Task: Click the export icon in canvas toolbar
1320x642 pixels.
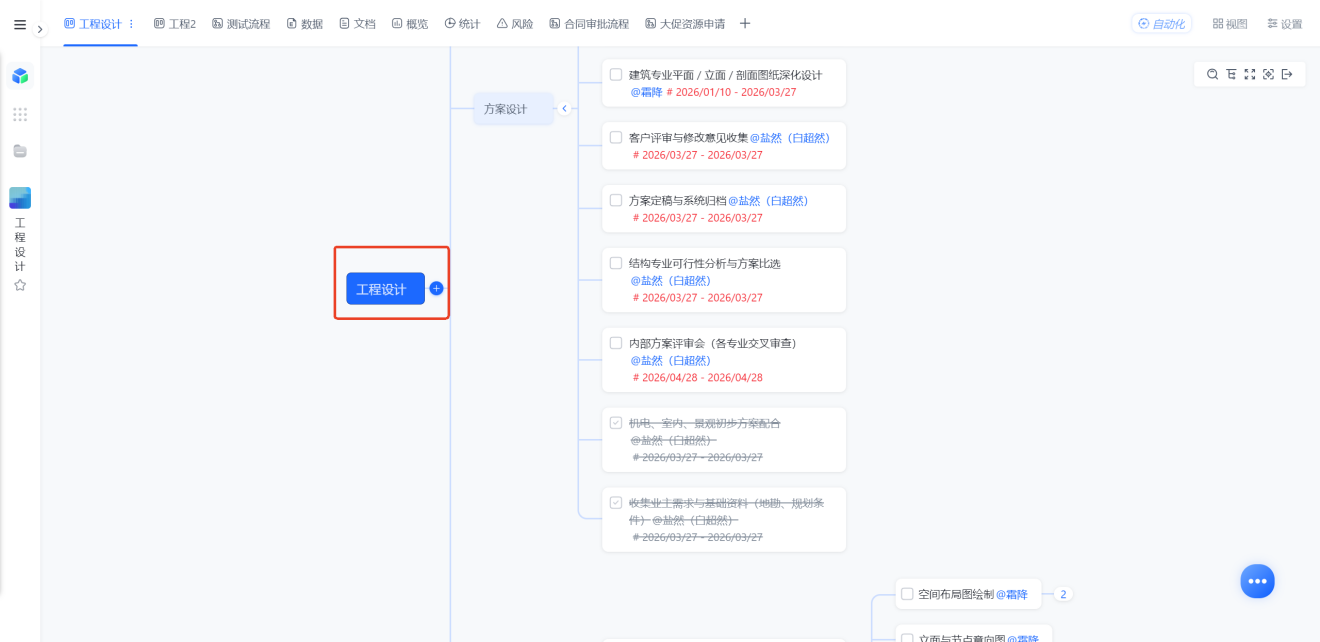Action: coord(1287,74)
